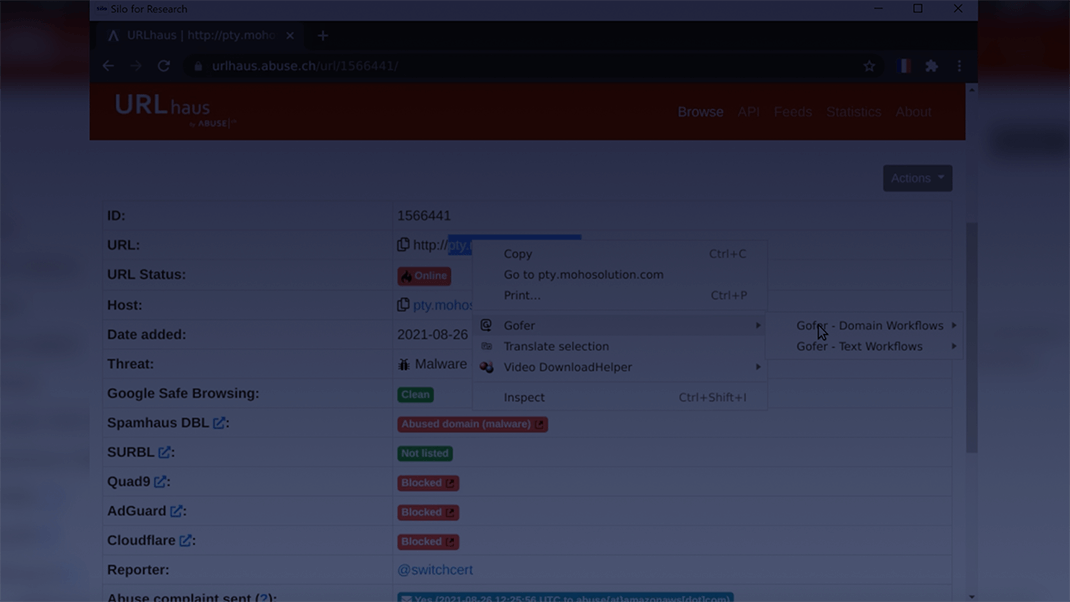This screenshot has height=602, width=1070.
Task: Click the URLhaus logo
Action: 175,111
